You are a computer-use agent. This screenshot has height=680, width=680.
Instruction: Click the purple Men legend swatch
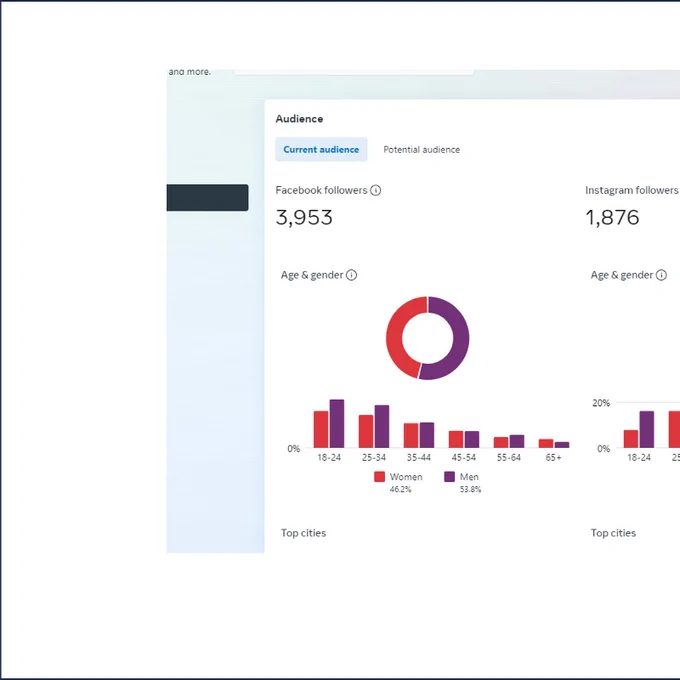(x=450, y=477)
